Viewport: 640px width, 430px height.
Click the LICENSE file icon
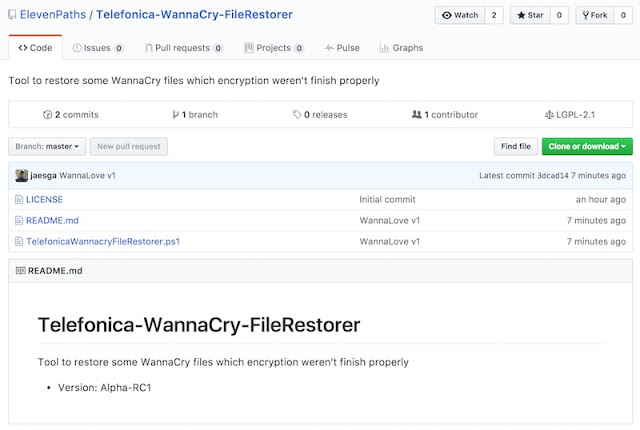(19, 199)
